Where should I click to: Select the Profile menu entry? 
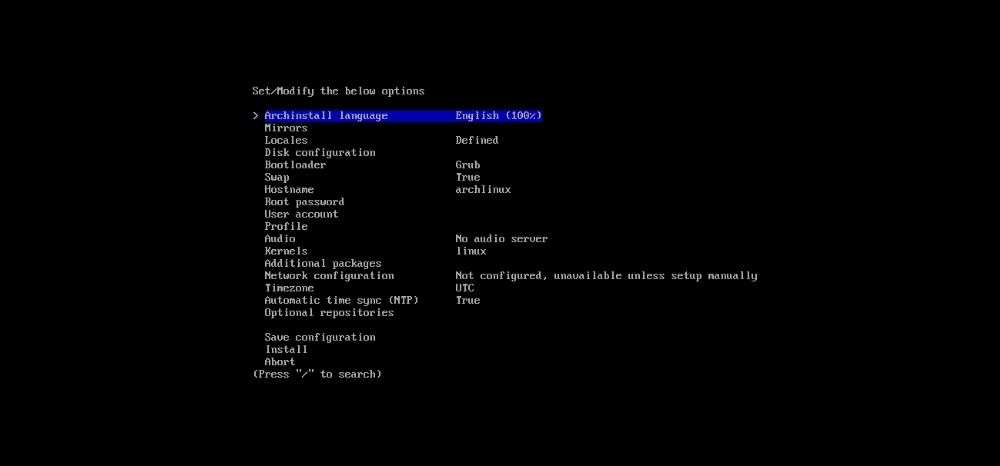(286, 226)
